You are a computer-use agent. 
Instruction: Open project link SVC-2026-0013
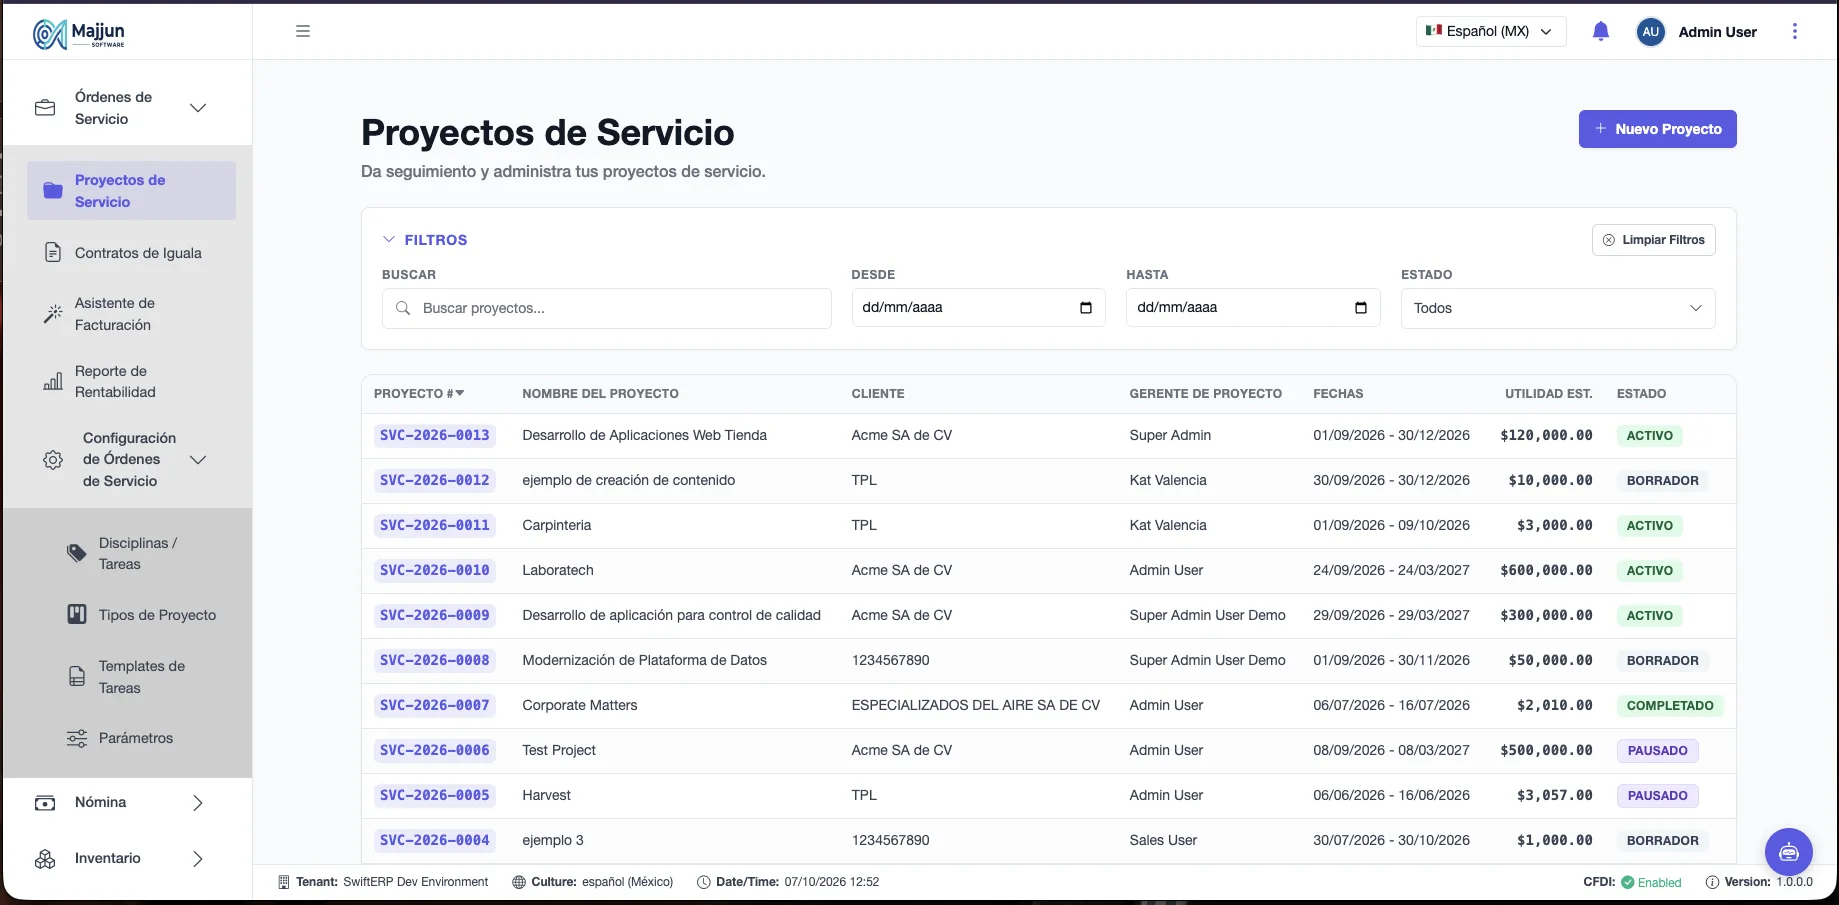point(435,435)
